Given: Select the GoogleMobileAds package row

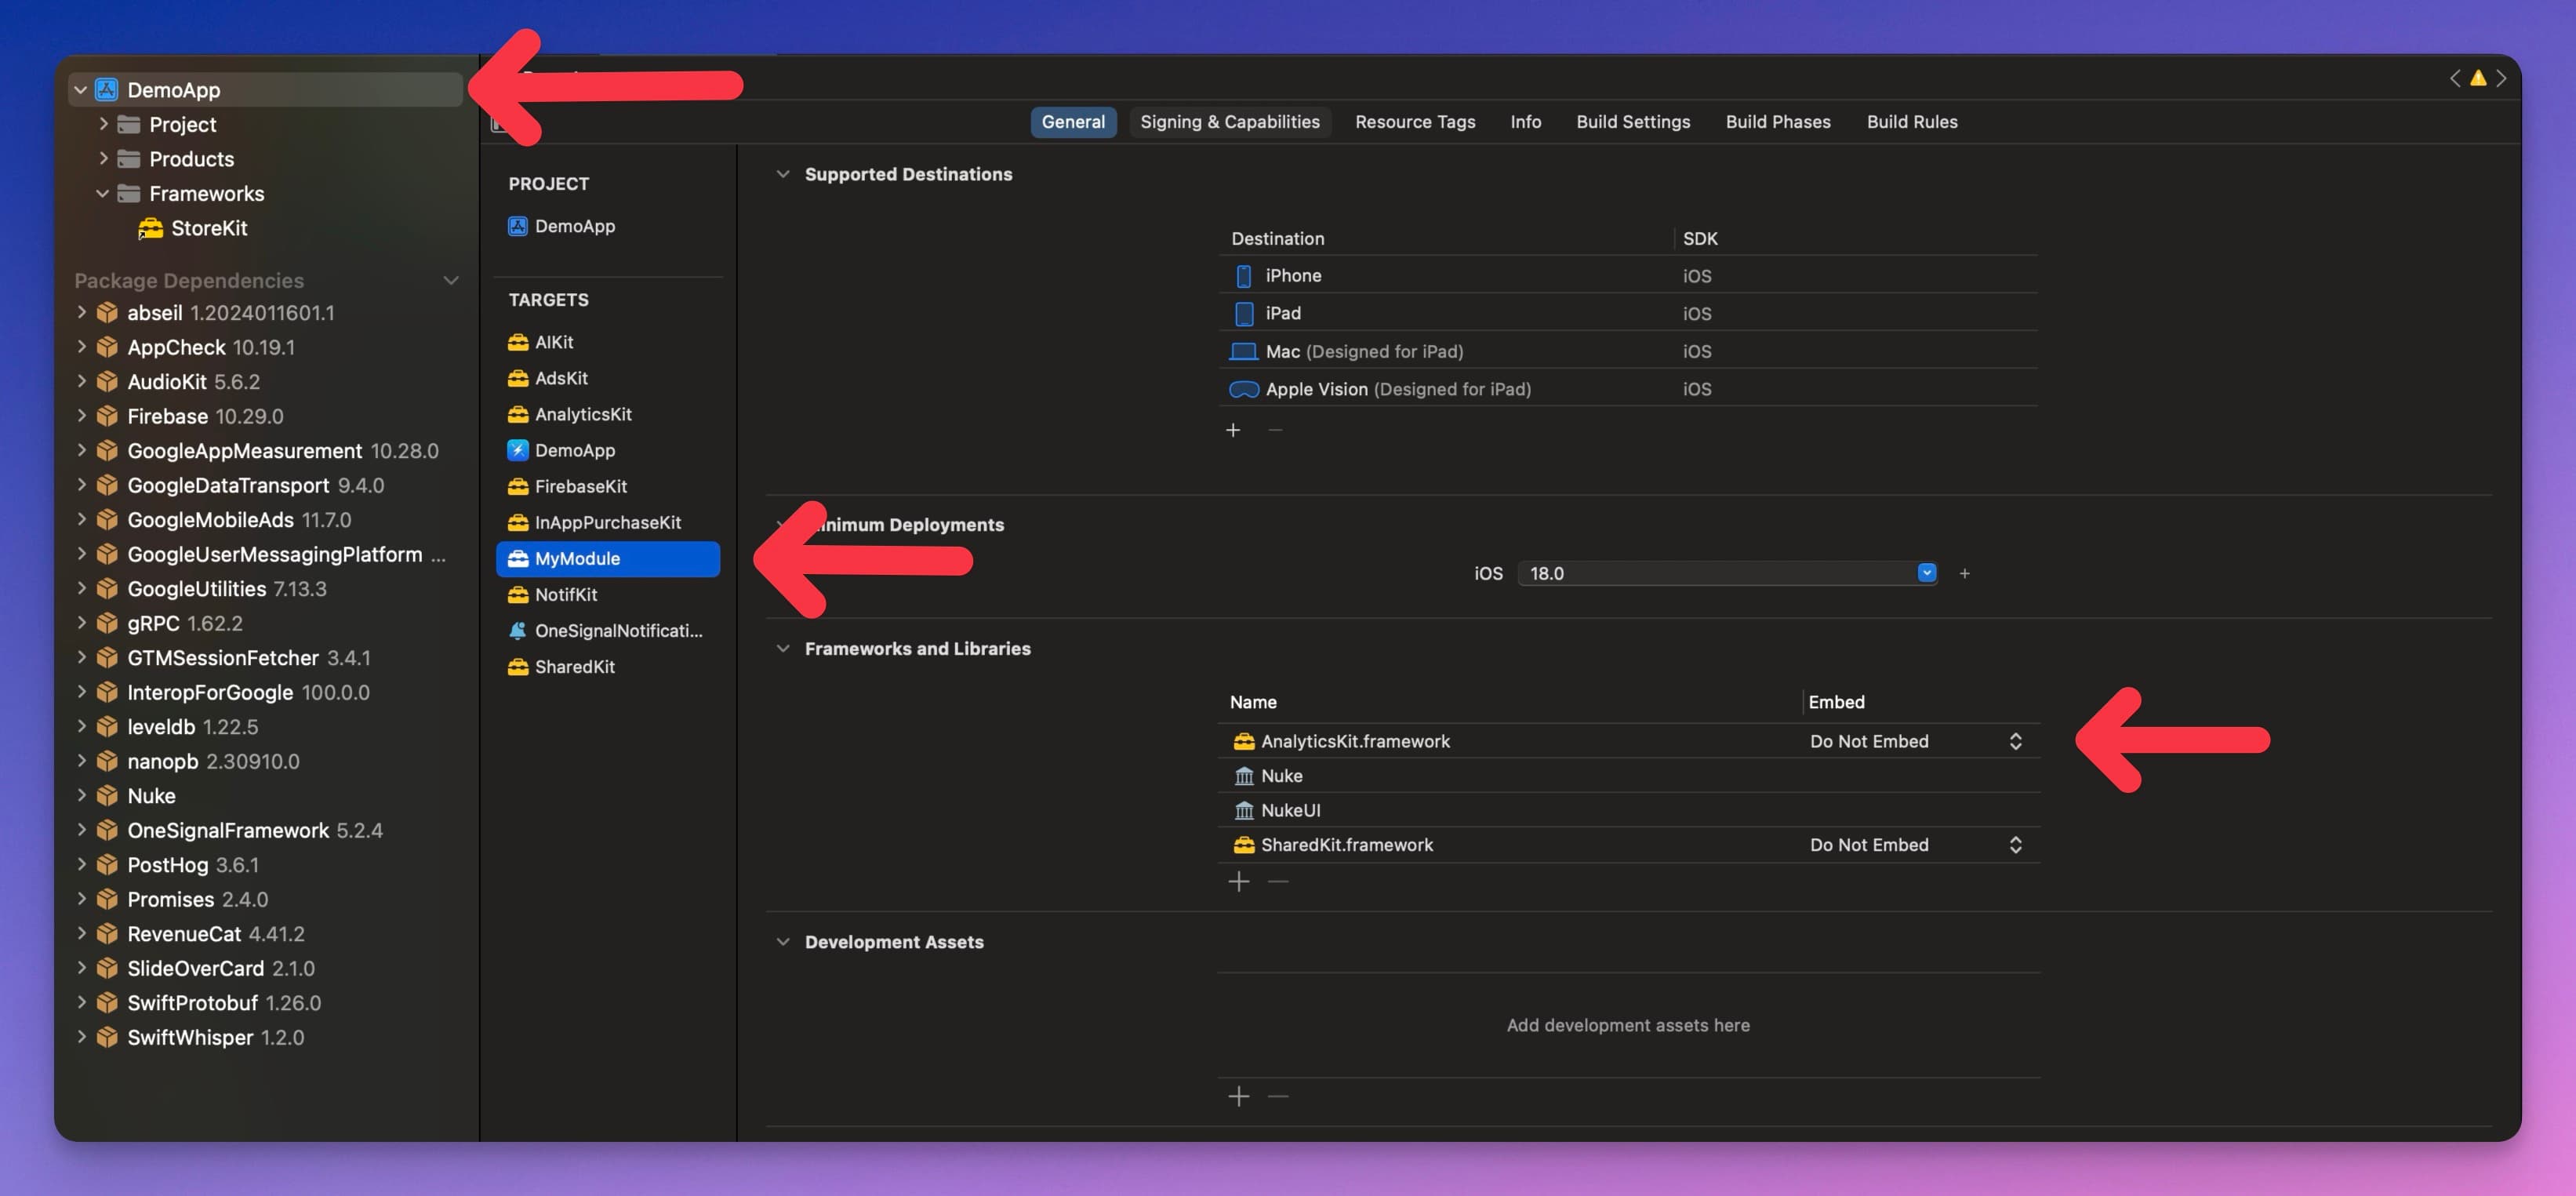Looking at the screenshot, I should (x=265, y=520).
